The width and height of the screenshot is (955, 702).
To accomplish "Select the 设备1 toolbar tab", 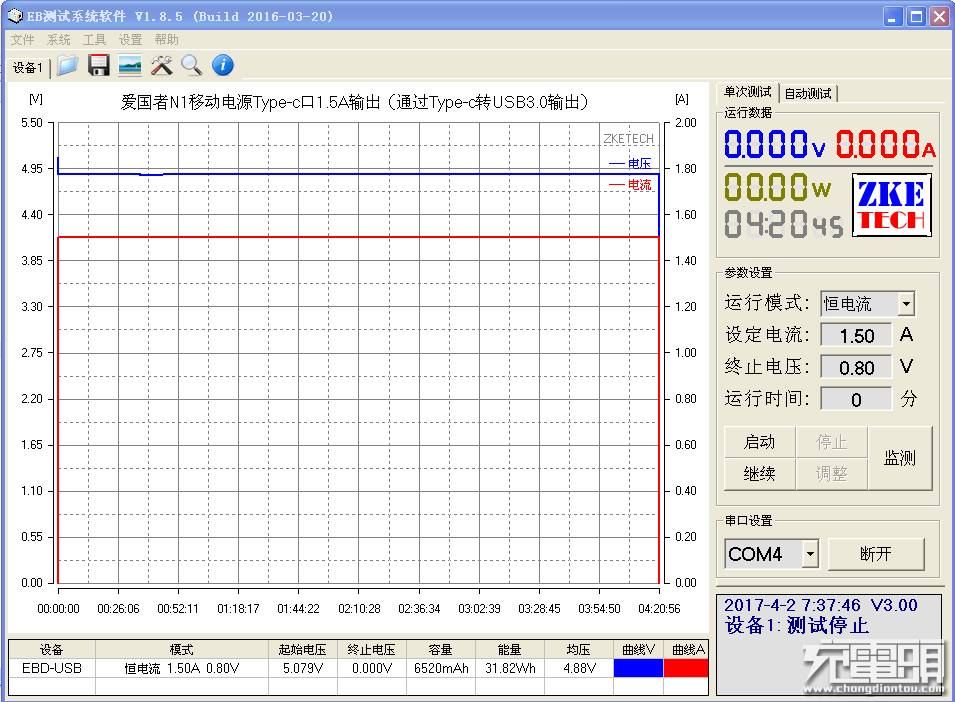I will [28, 67].
